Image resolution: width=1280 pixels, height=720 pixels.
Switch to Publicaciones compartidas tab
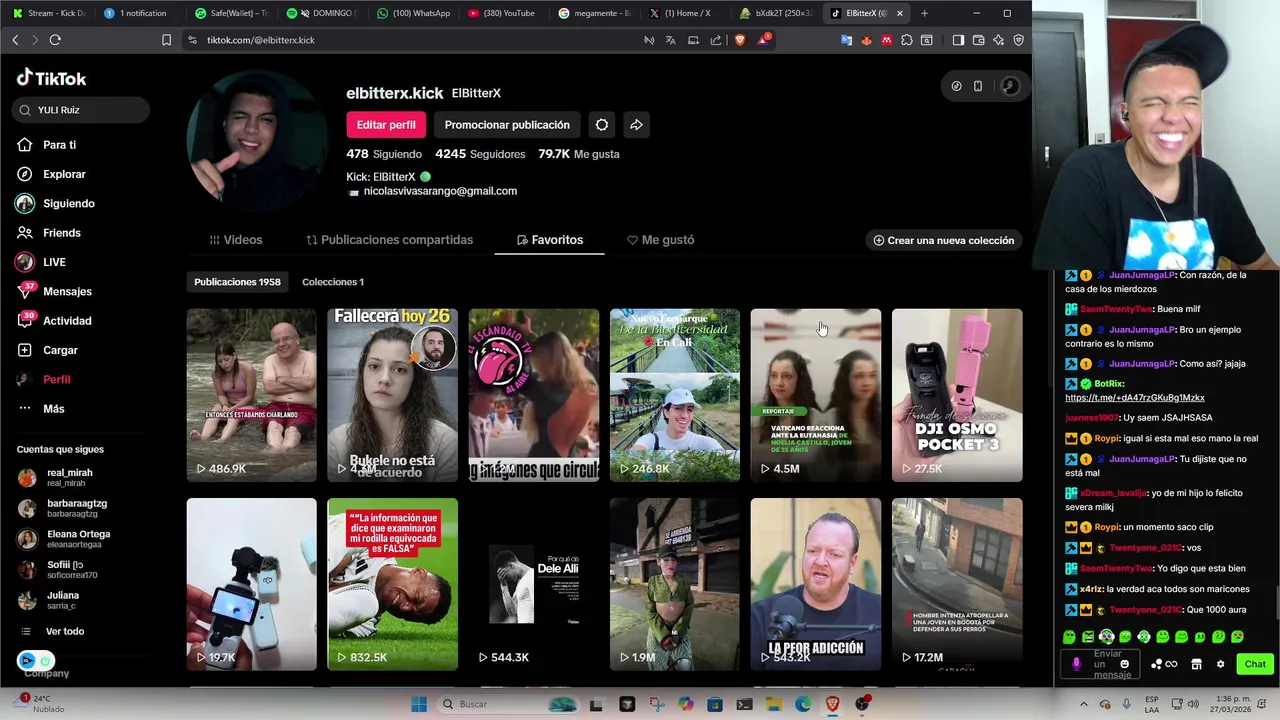click(x=389, y=240)
